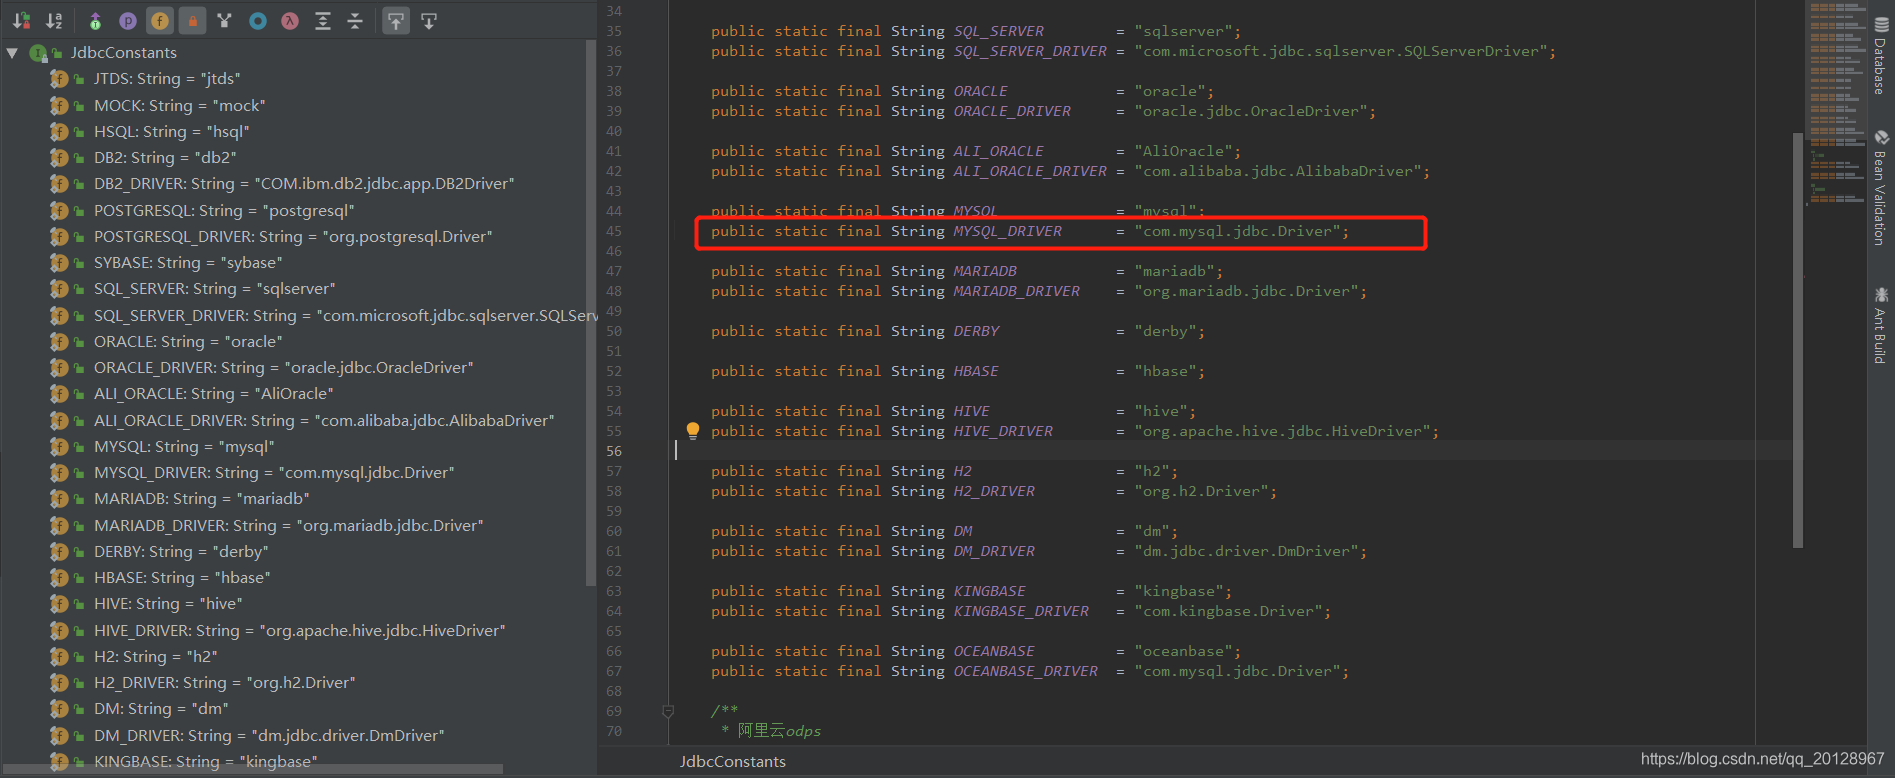Toggle Show Fields orange f icon
Image resolution: width=1895 pixels, height=778 pixels.
pos(160,20)
